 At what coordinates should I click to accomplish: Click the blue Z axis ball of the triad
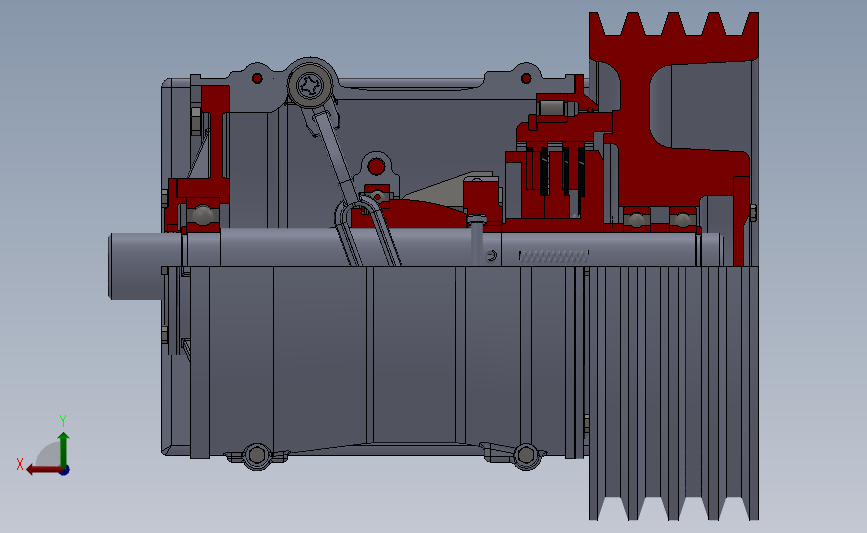click(64, 471)
